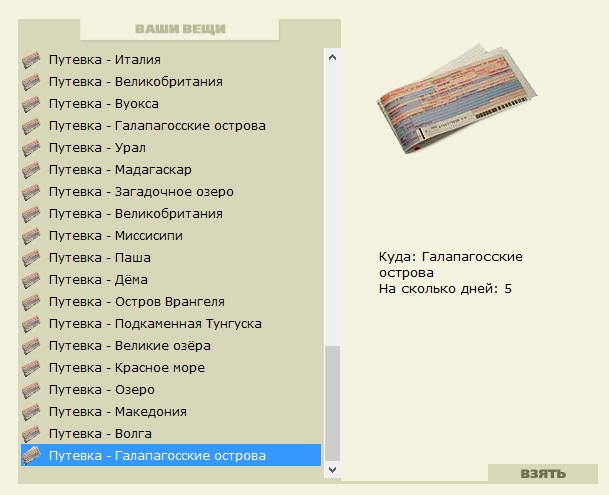This screenshot has width=609, height=495.
Task: Select Путевка - Дёма item
Action: tap(171, 280)
